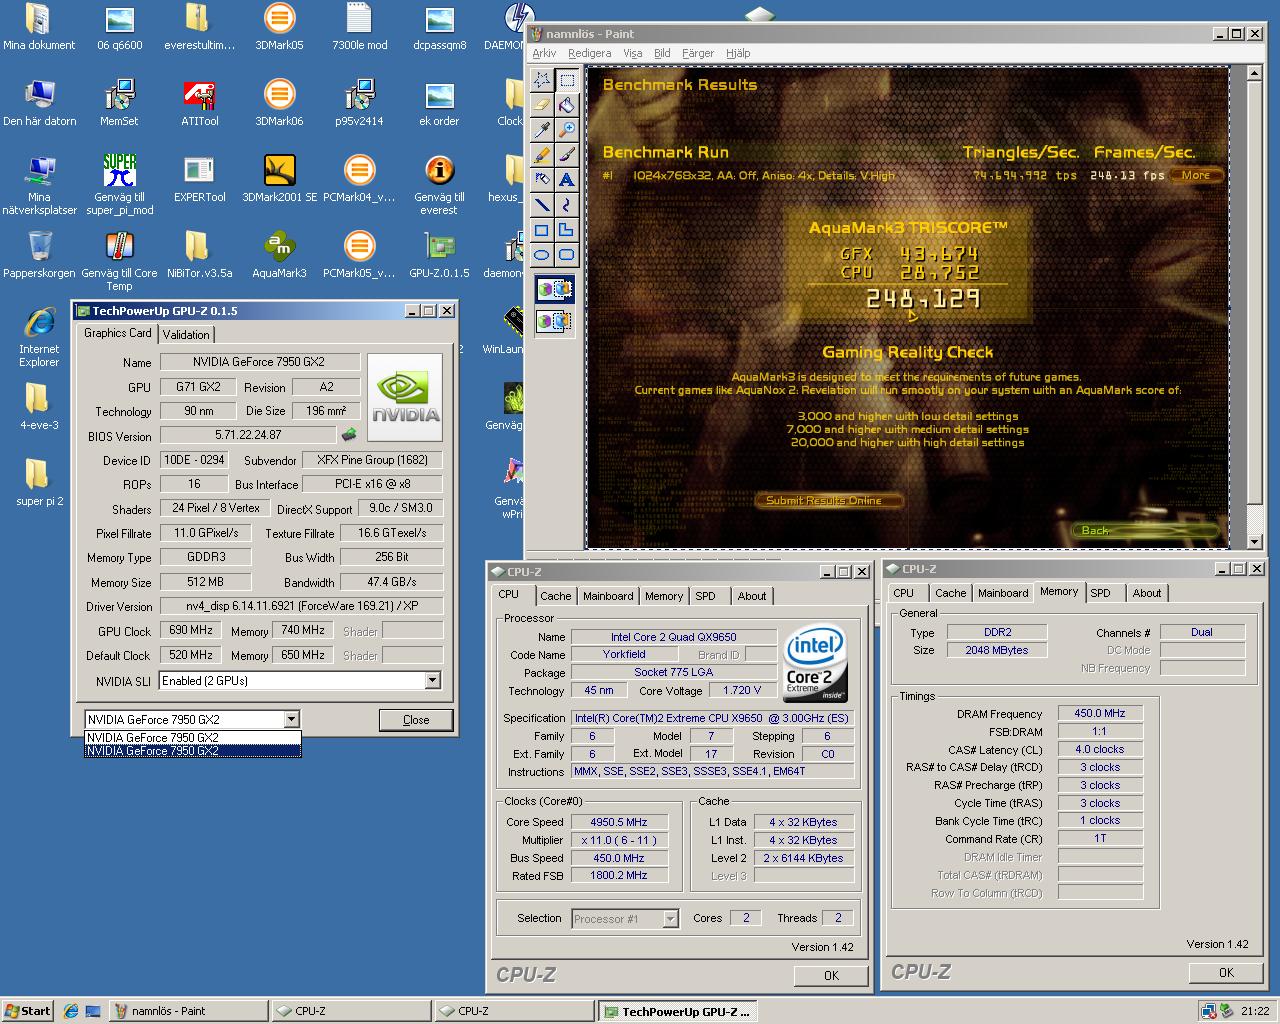
Task: Select the Free-Form Select tool in Paint
Action: point(542,80)
